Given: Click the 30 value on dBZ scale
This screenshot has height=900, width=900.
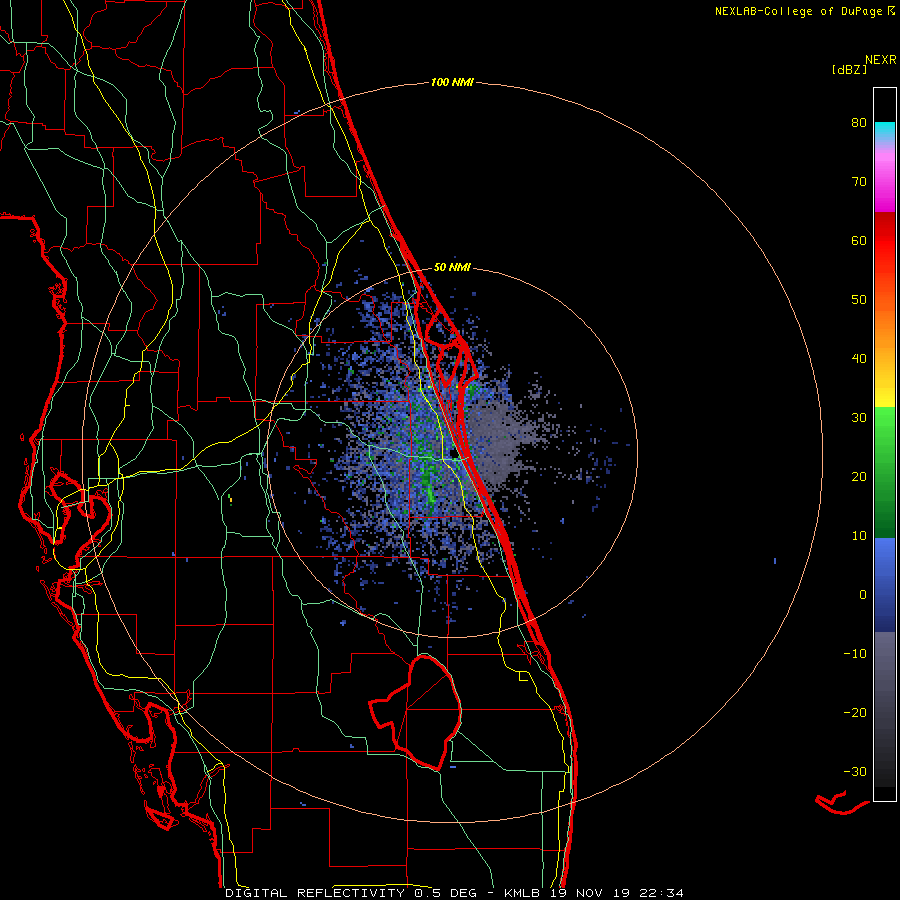Looking at the screenshot, I should [859, 418].
